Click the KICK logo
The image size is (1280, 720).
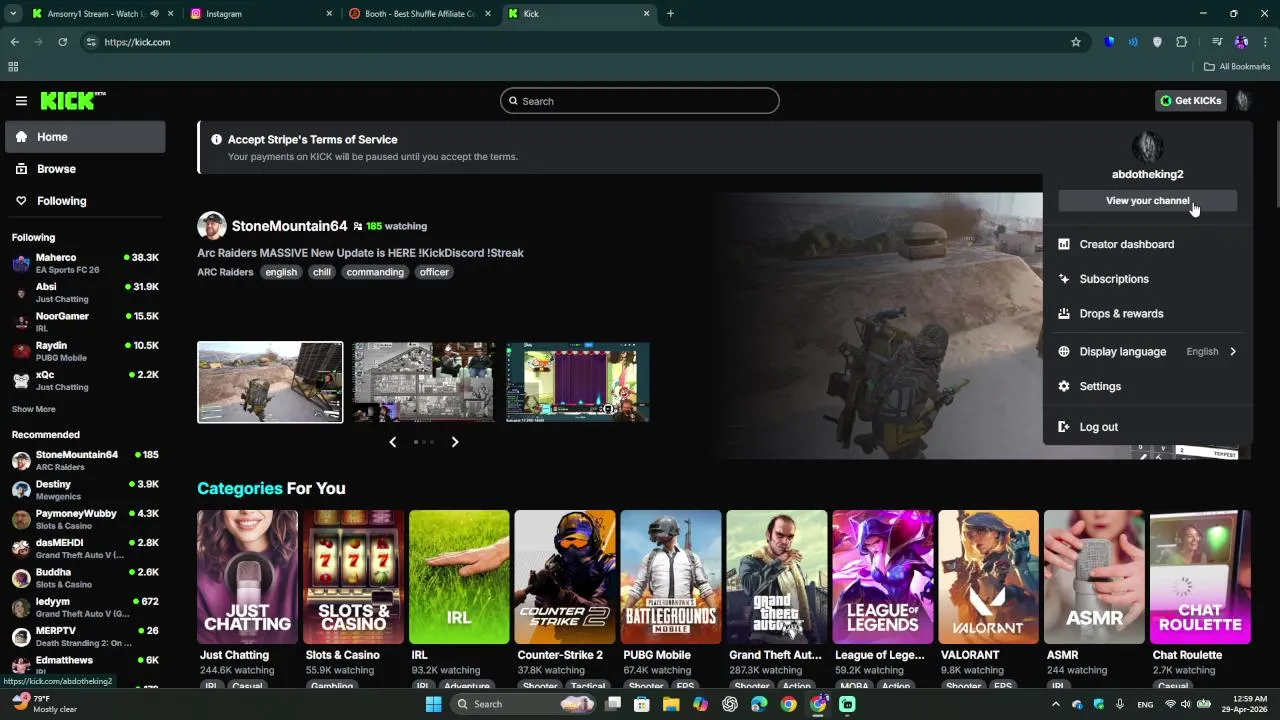tap(73, 100)
